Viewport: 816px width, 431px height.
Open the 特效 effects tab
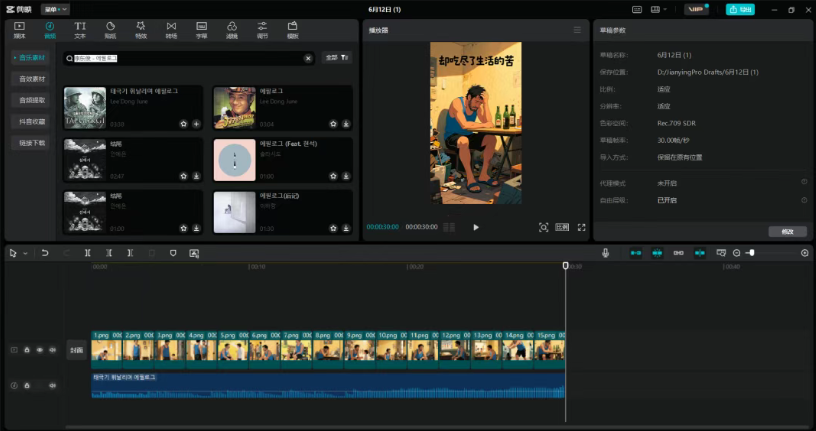[x=141, y=30]
